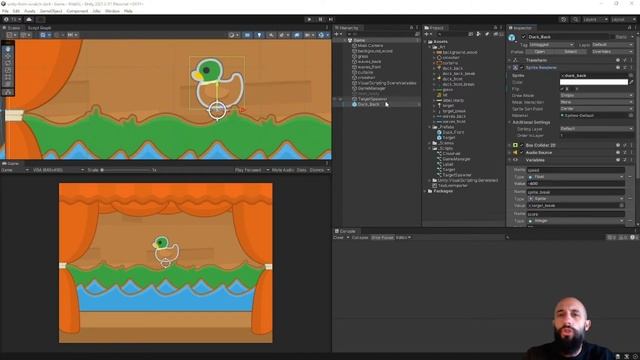This screenshot has width=640, height=360.
Task: Open the GameObject menu
Action: 51,11
